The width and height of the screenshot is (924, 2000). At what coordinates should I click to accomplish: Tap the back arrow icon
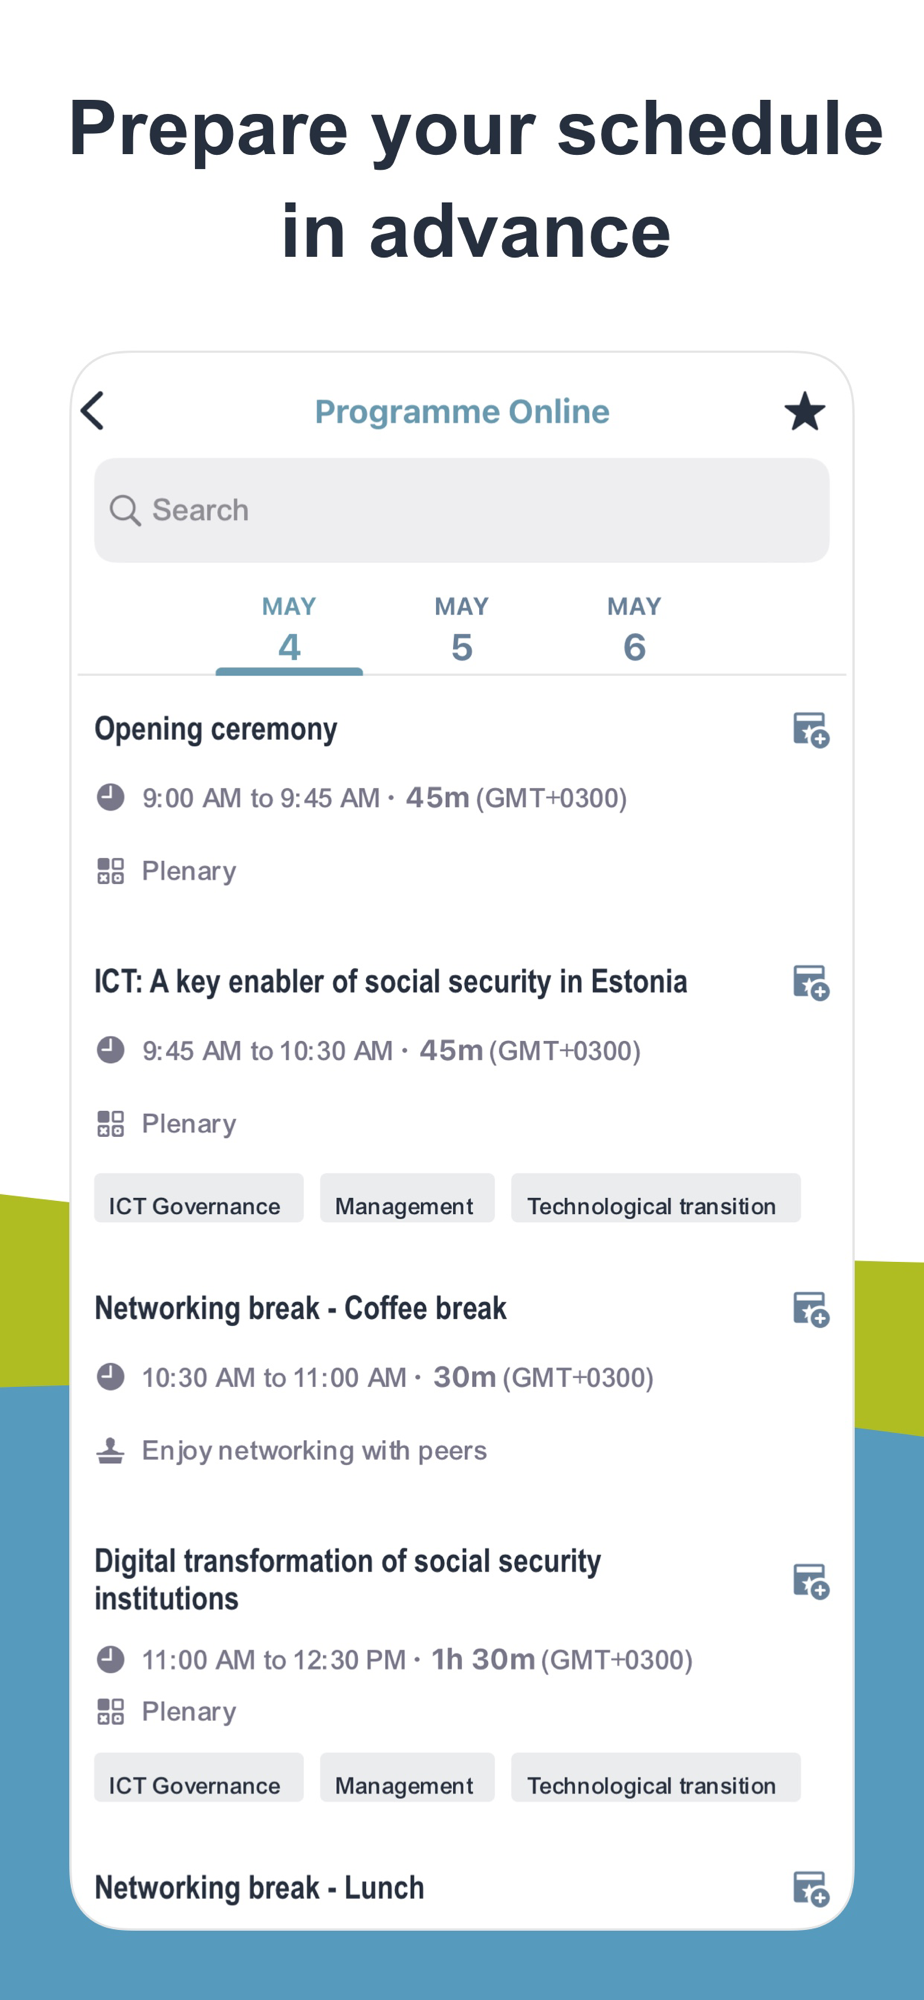[93, 411]
